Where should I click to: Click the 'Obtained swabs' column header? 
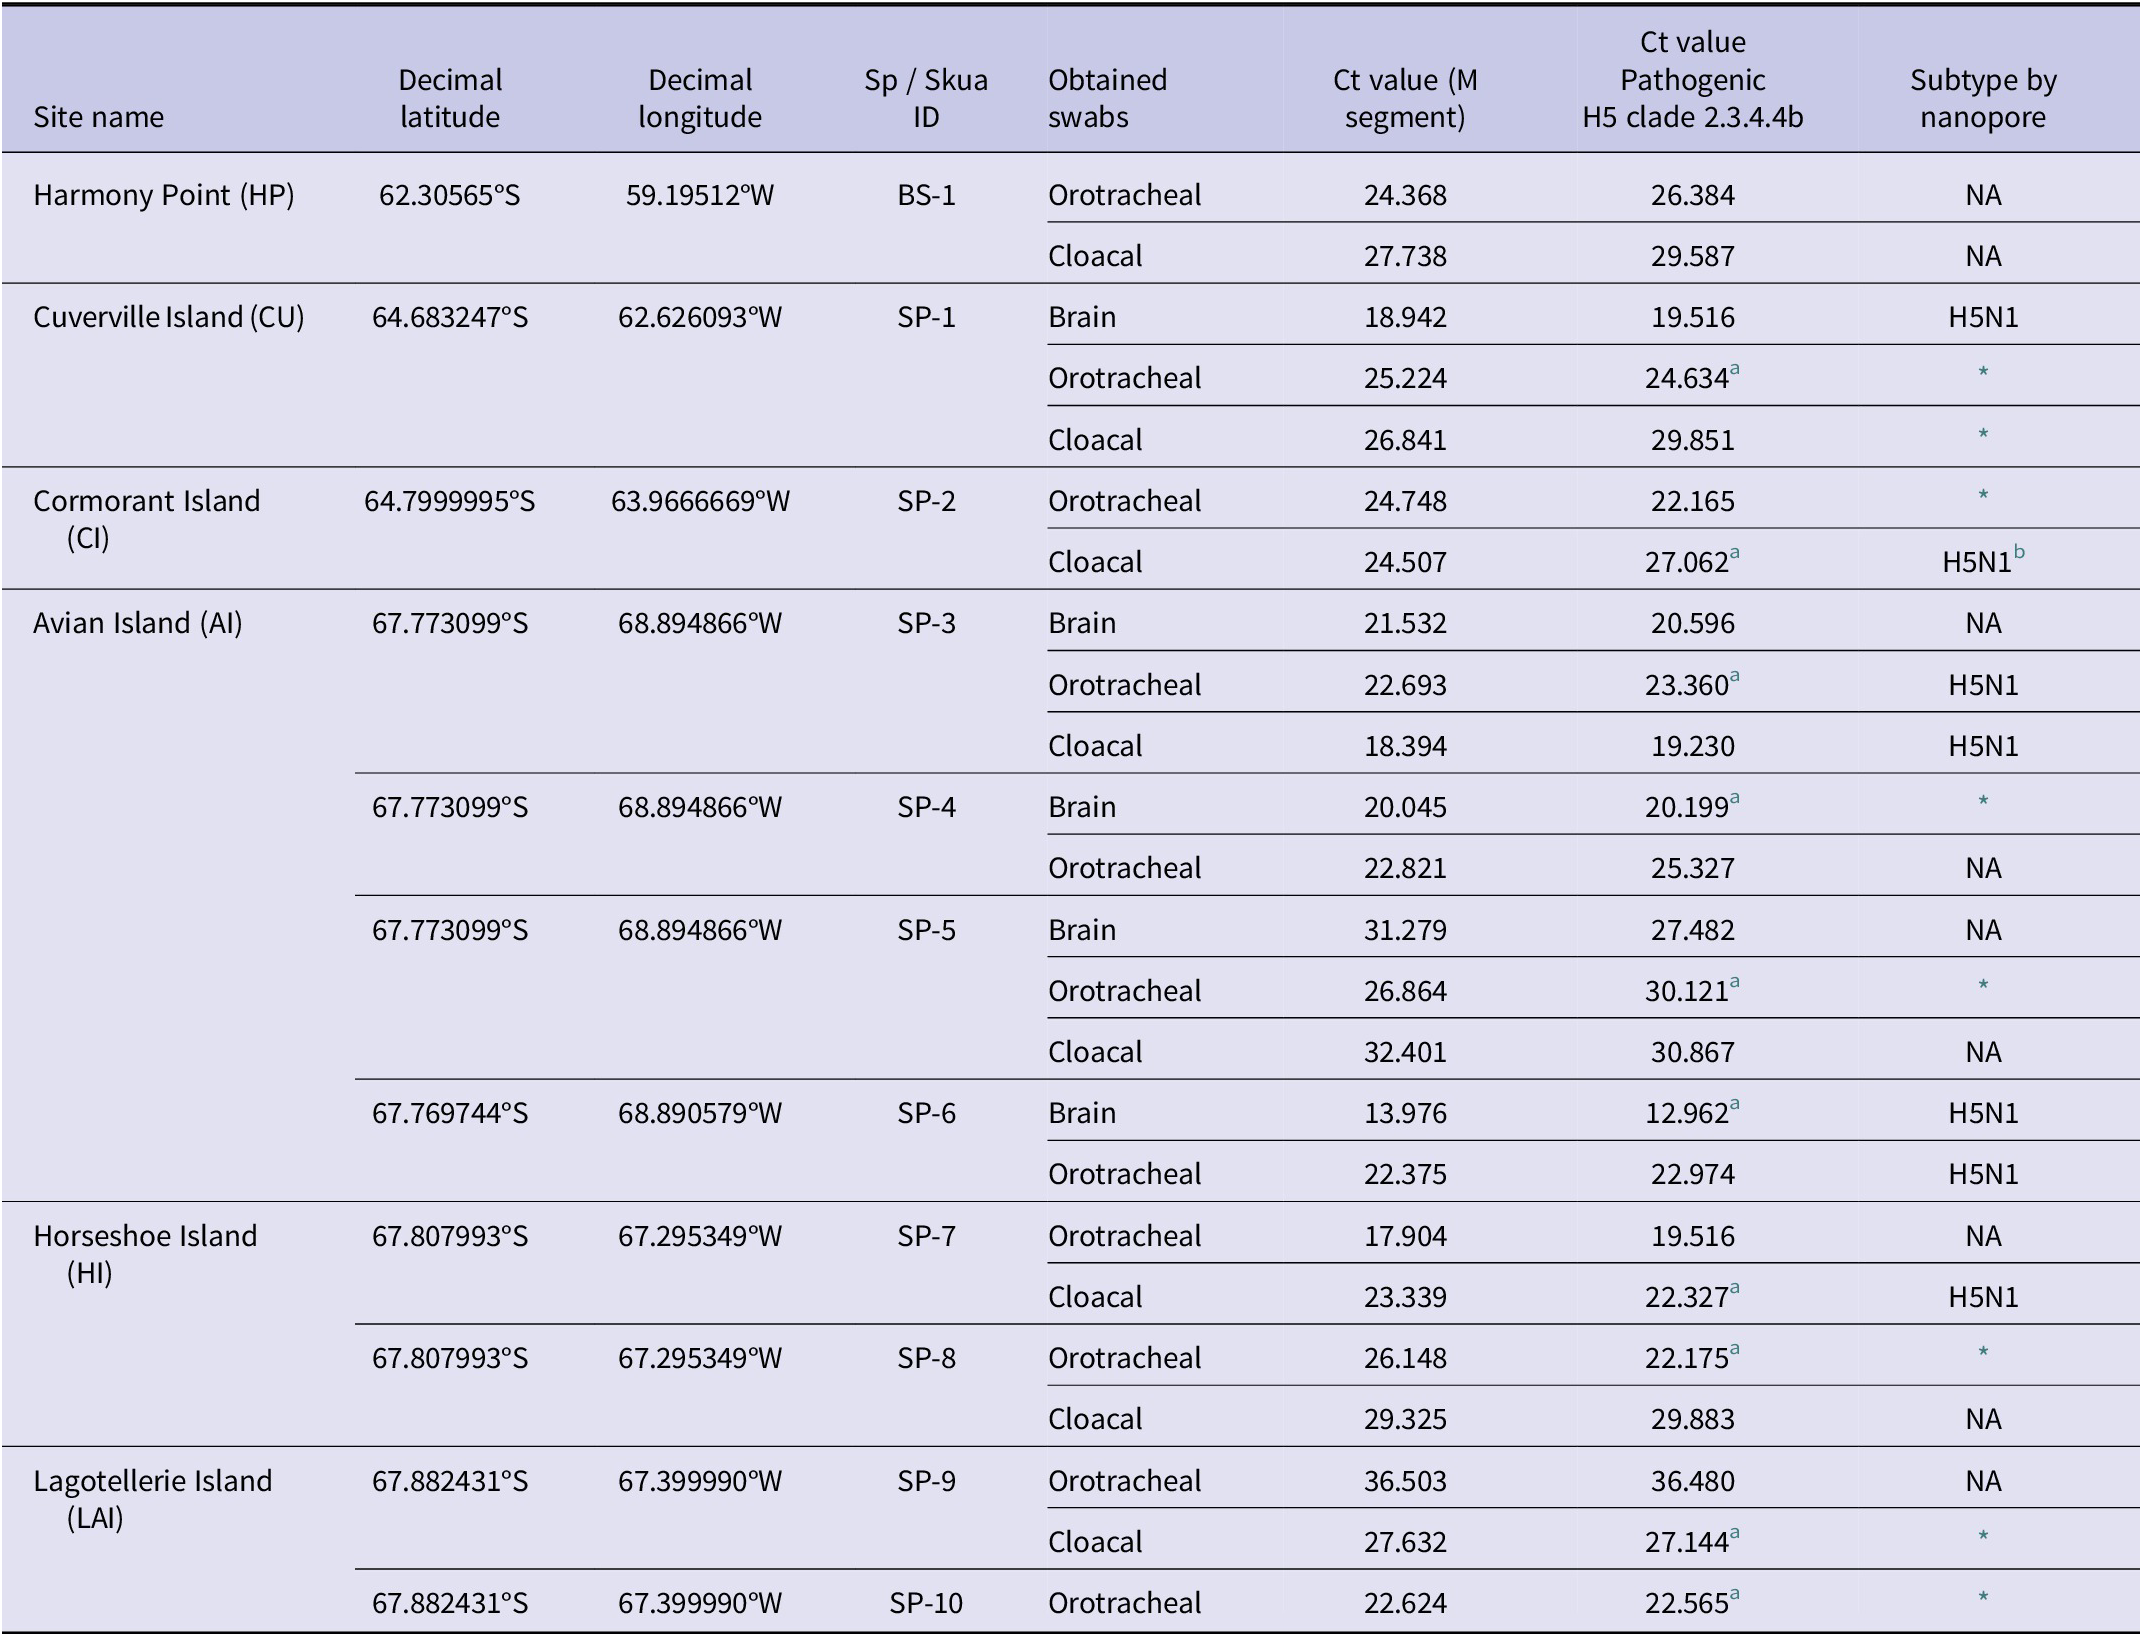[x=1108, y=98]
